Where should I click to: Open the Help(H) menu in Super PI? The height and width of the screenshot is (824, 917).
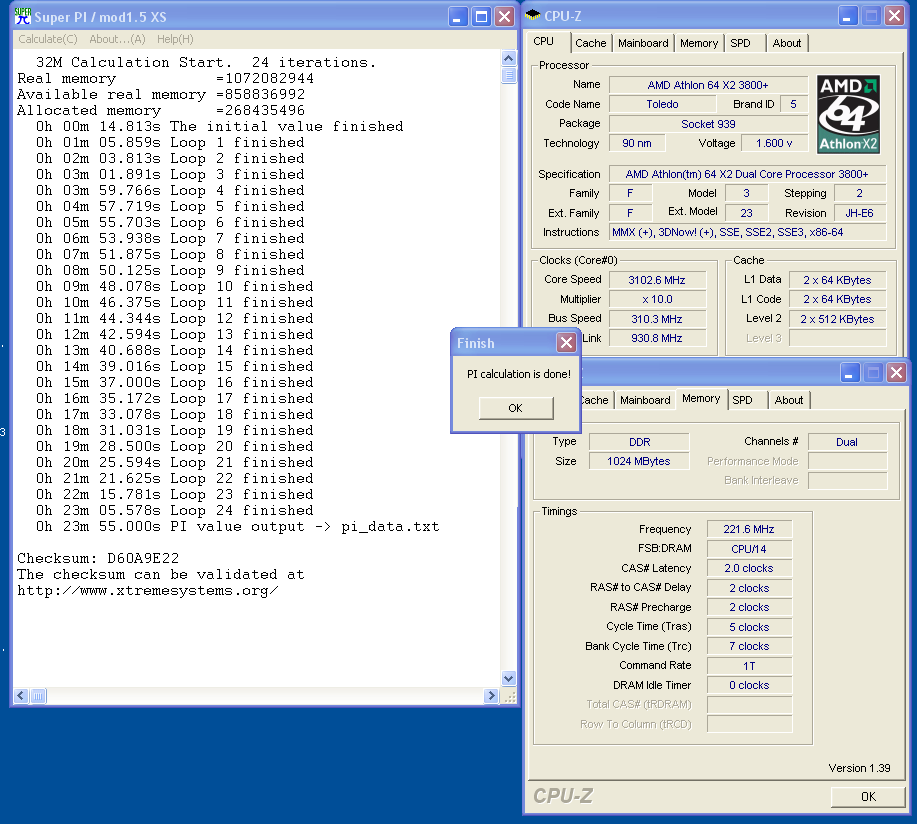click(x=175, y=39)
